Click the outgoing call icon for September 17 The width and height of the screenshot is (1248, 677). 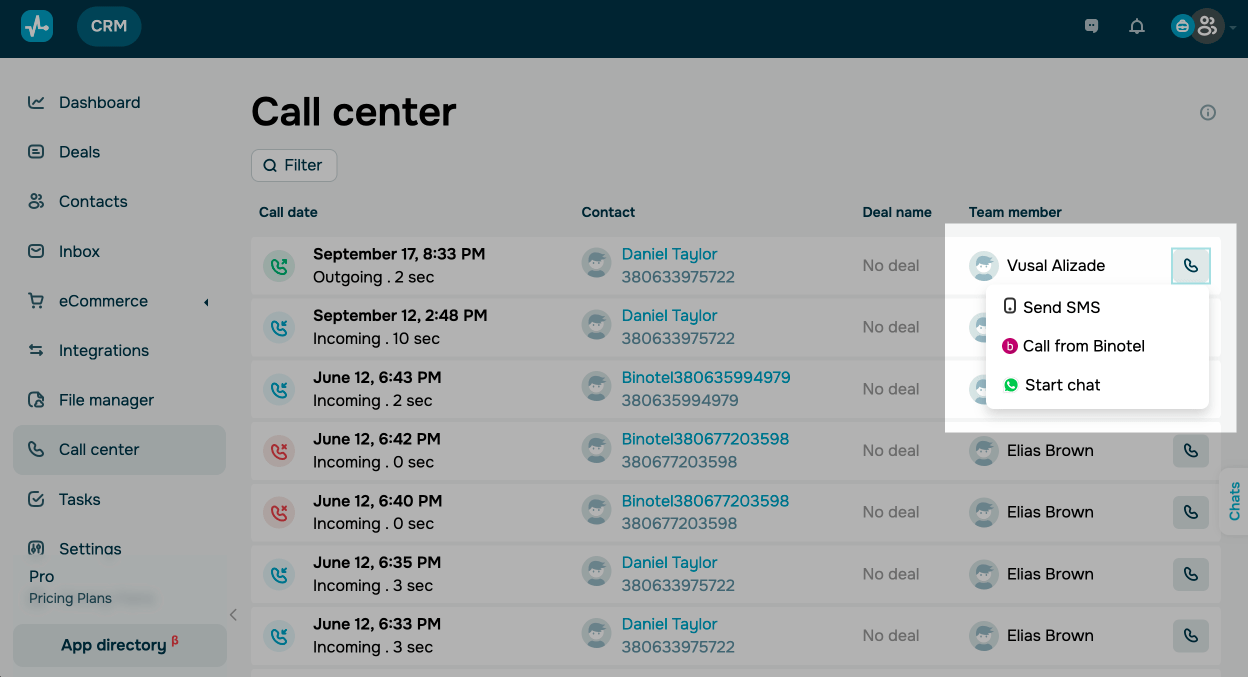(277, 266)
